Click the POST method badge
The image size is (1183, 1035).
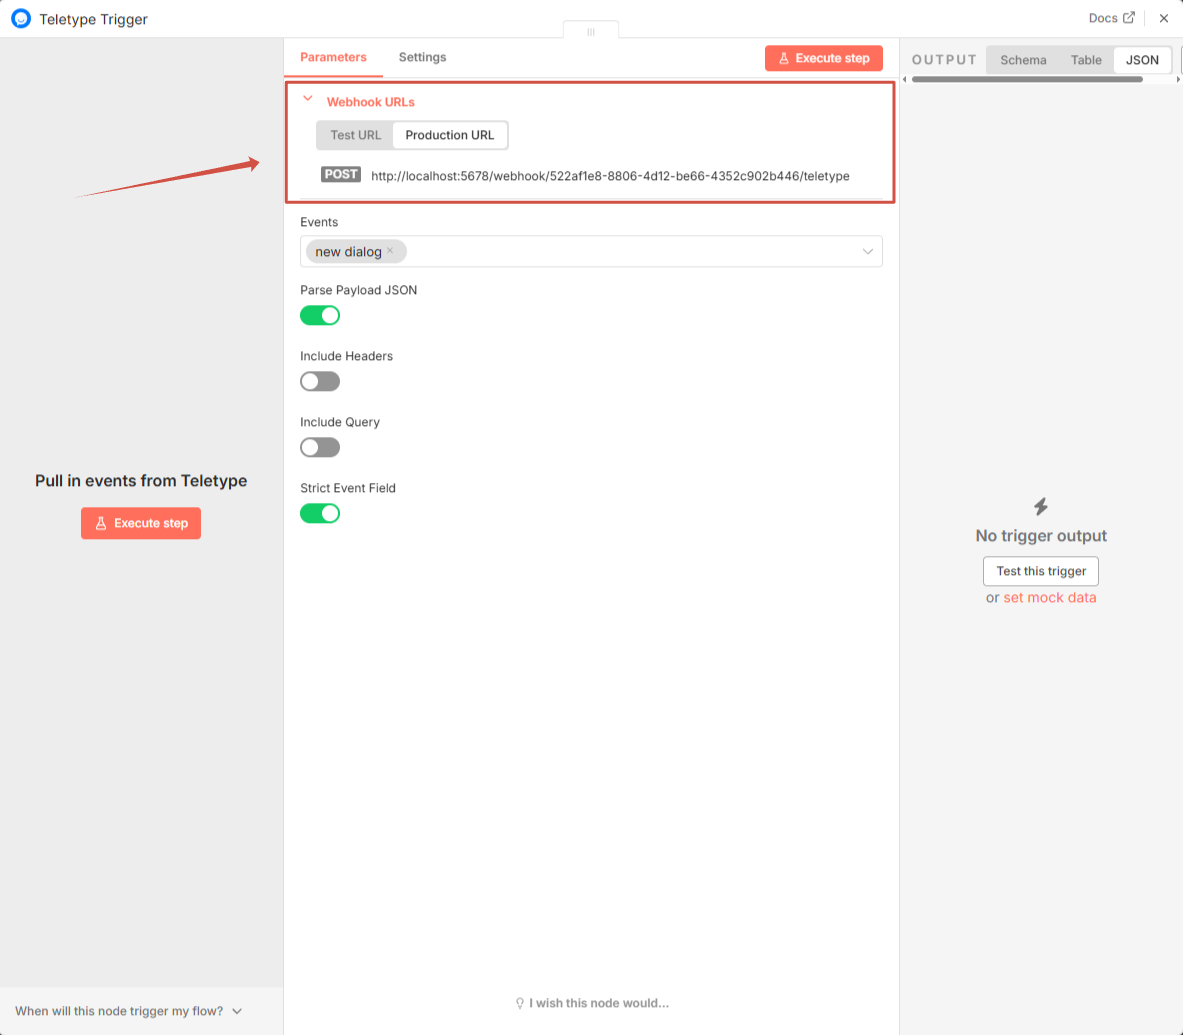[340, 174]
